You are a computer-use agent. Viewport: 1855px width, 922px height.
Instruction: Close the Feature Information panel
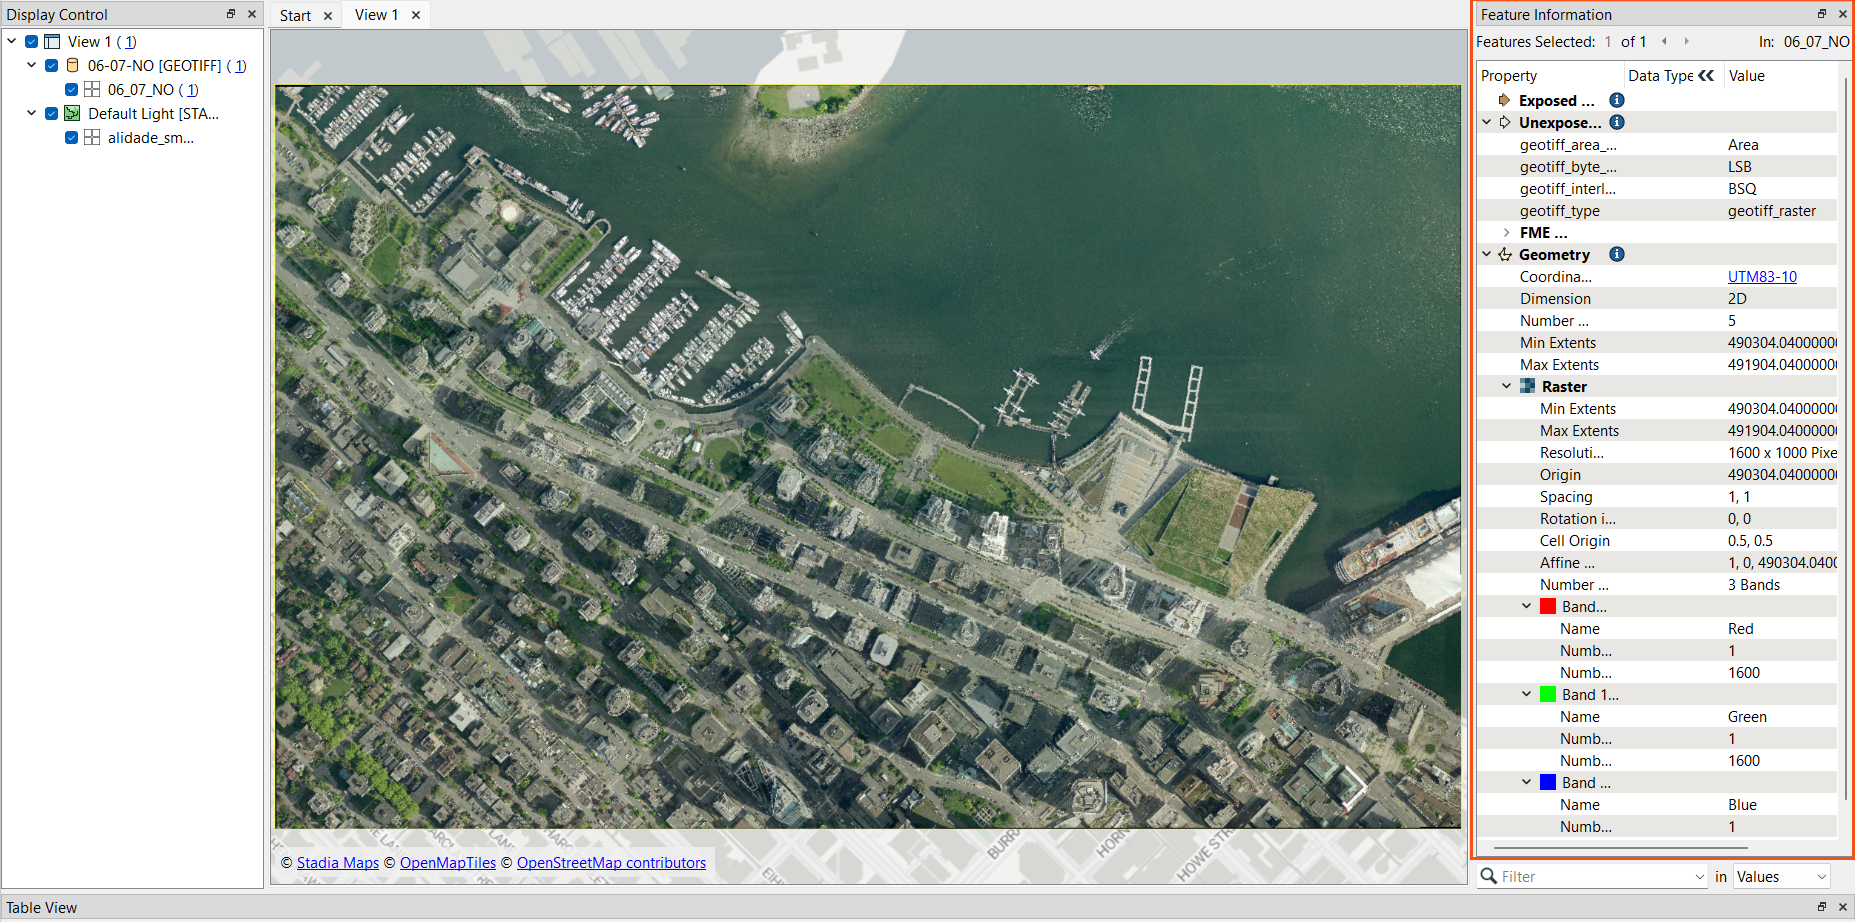pos(1842,14)
